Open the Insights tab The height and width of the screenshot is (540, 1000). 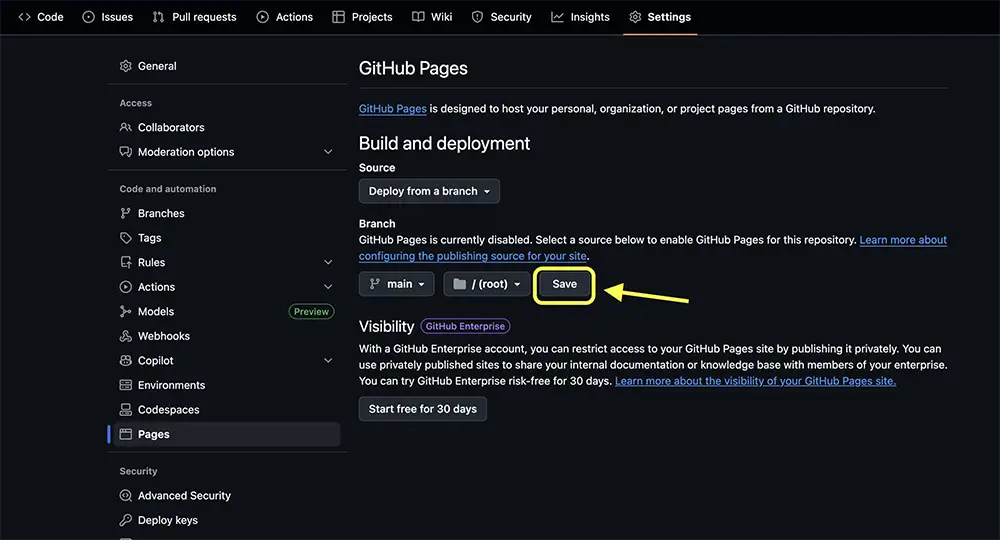click(580, 17)
